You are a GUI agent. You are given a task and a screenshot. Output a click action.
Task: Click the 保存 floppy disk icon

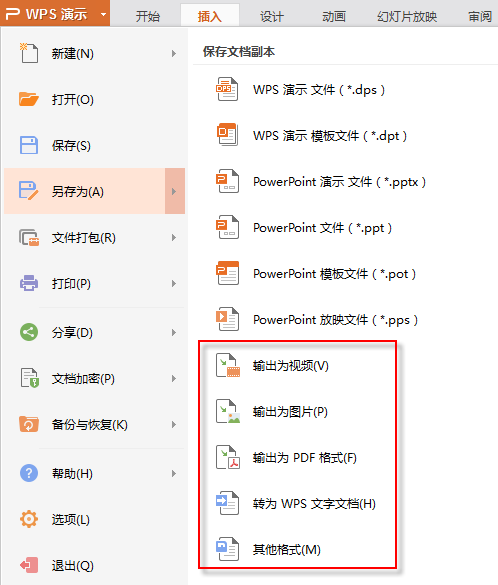point(29,145)
